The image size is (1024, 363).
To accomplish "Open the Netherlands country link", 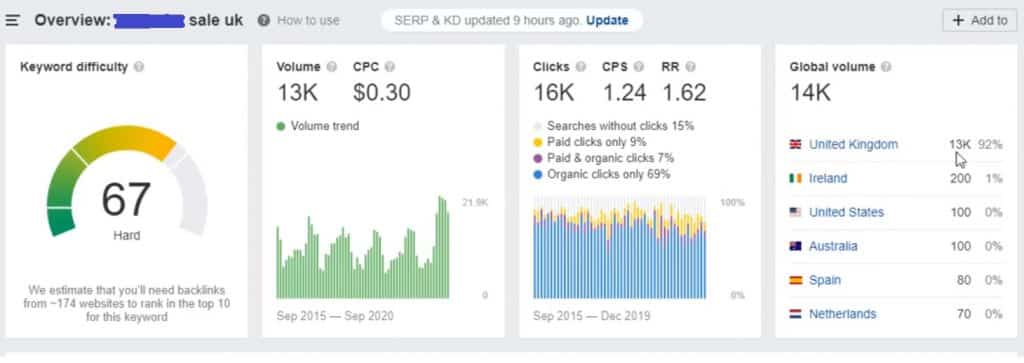I will tap(842, 314).
